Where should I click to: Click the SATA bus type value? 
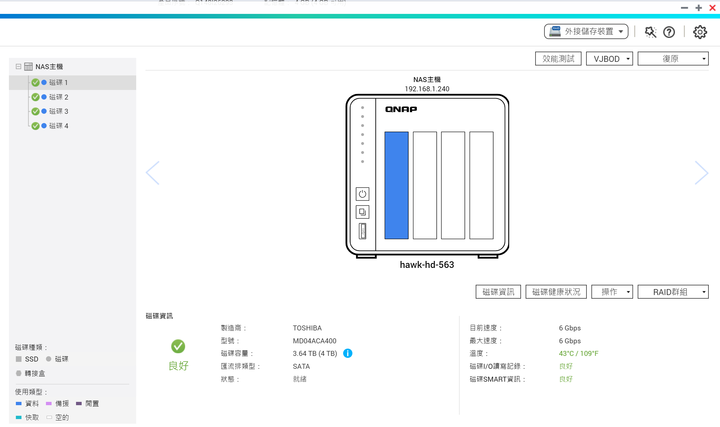pos(301,367)
